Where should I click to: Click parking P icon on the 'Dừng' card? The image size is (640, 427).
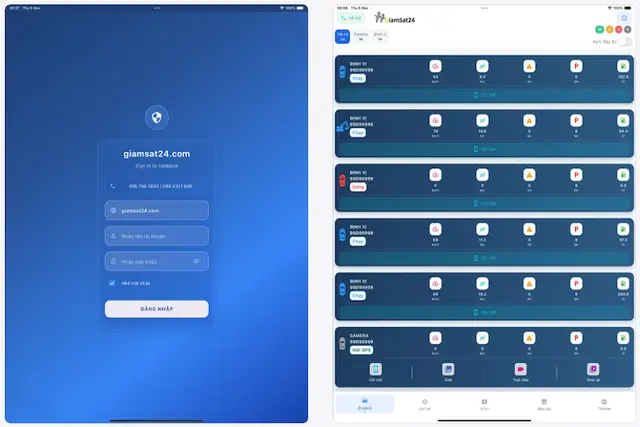point(576,175)
